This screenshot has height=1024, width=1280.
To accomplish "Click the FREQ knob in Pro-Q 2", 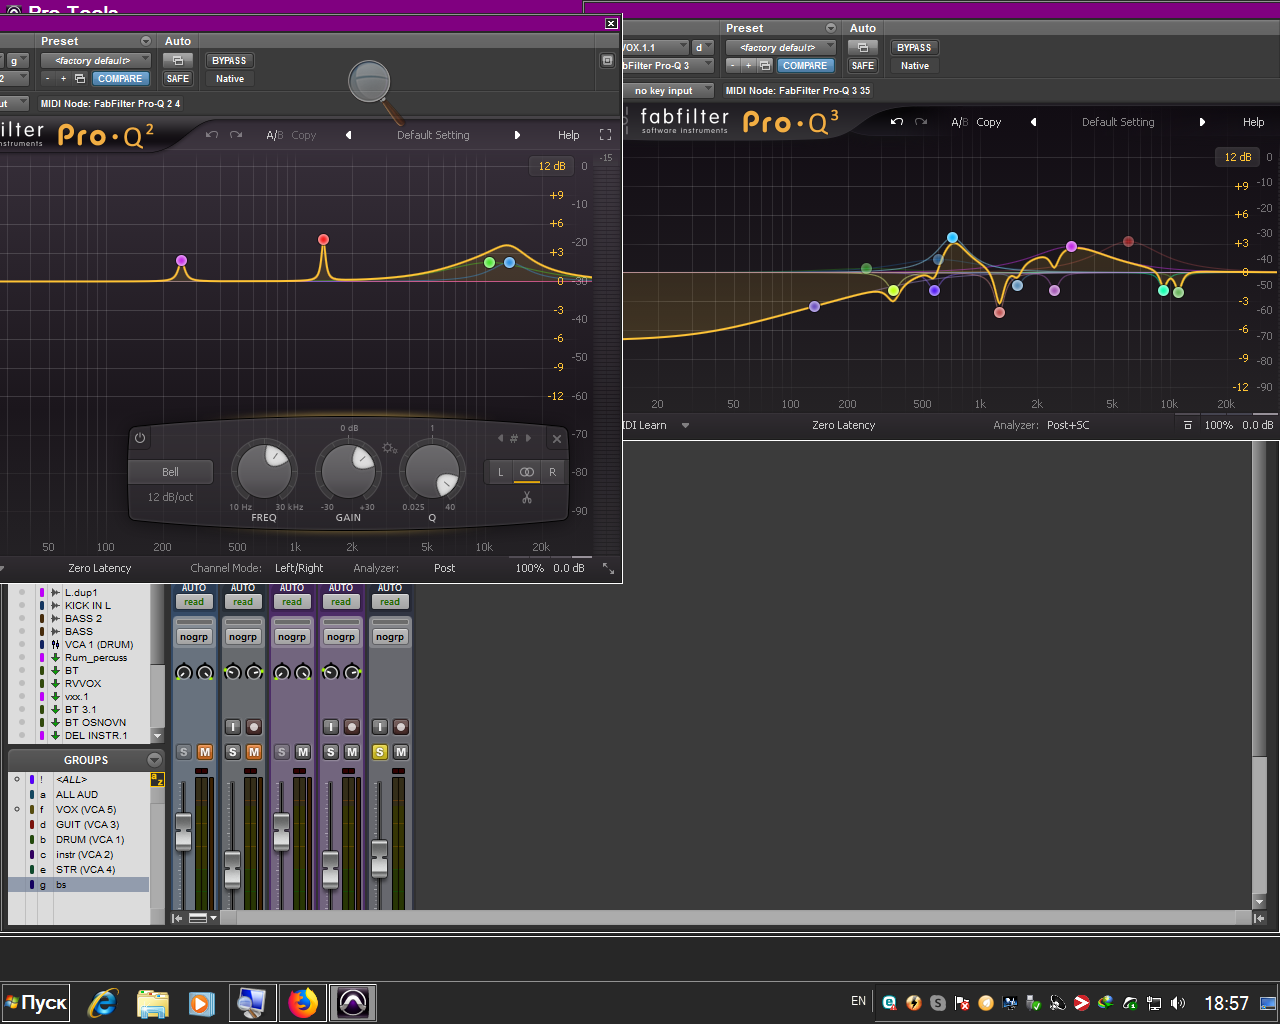I will 263,470.
